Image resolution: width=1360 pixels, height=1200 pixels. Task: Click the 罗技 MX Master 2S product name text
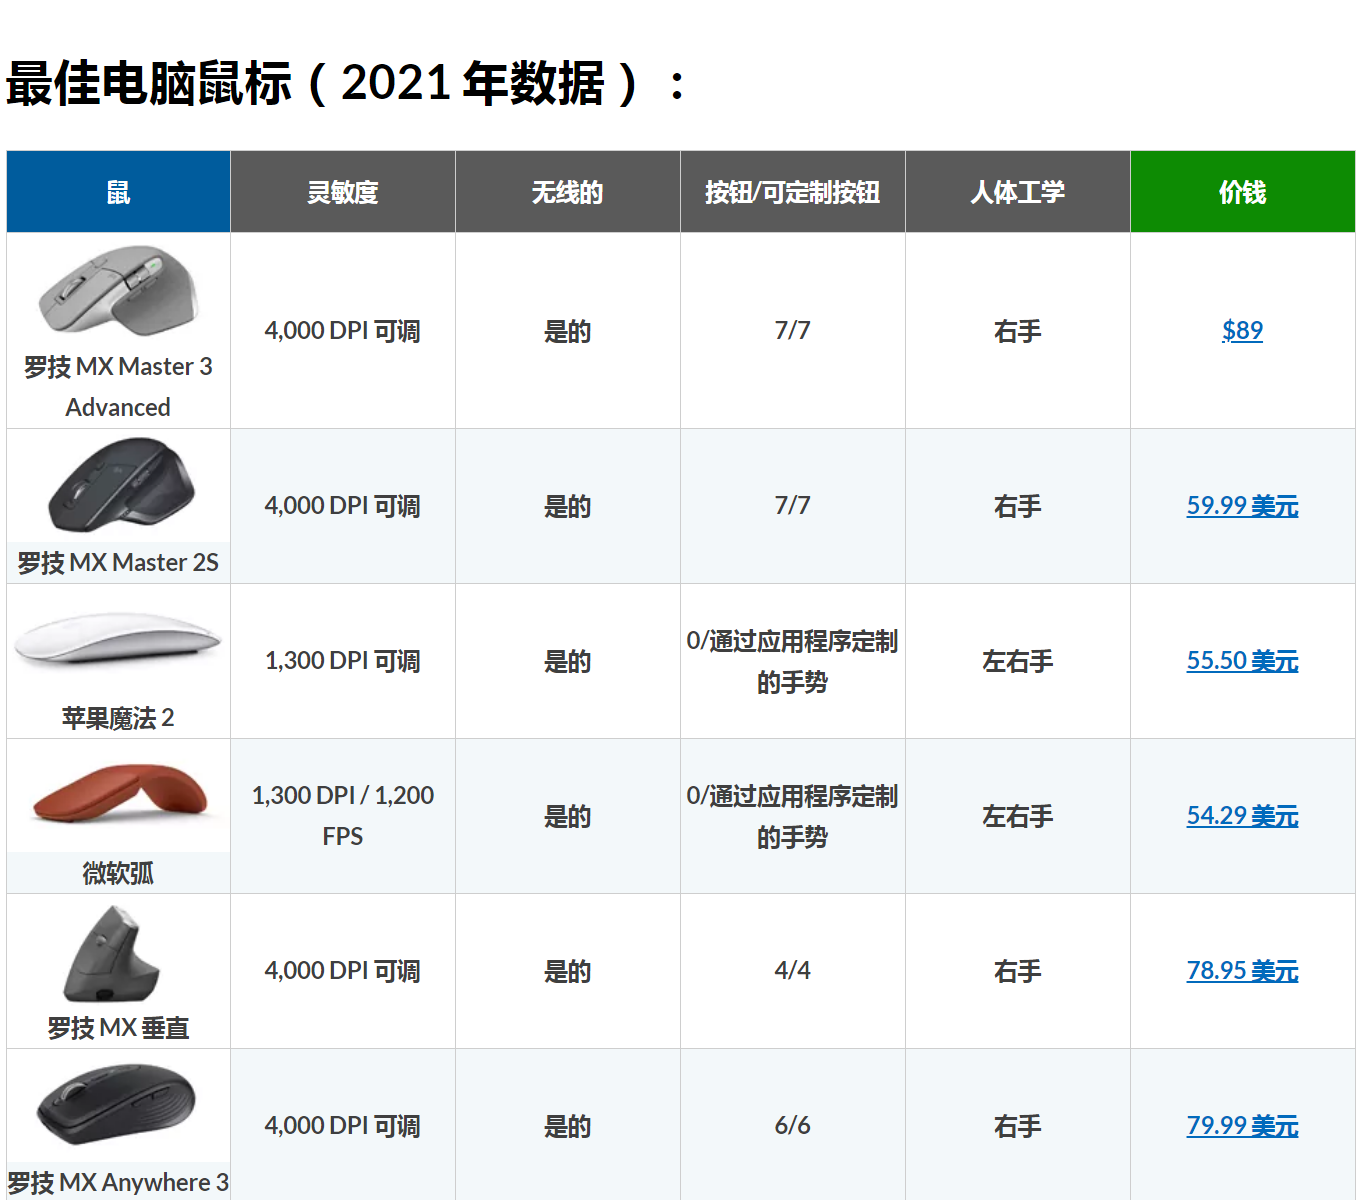[x=117, y=562]
